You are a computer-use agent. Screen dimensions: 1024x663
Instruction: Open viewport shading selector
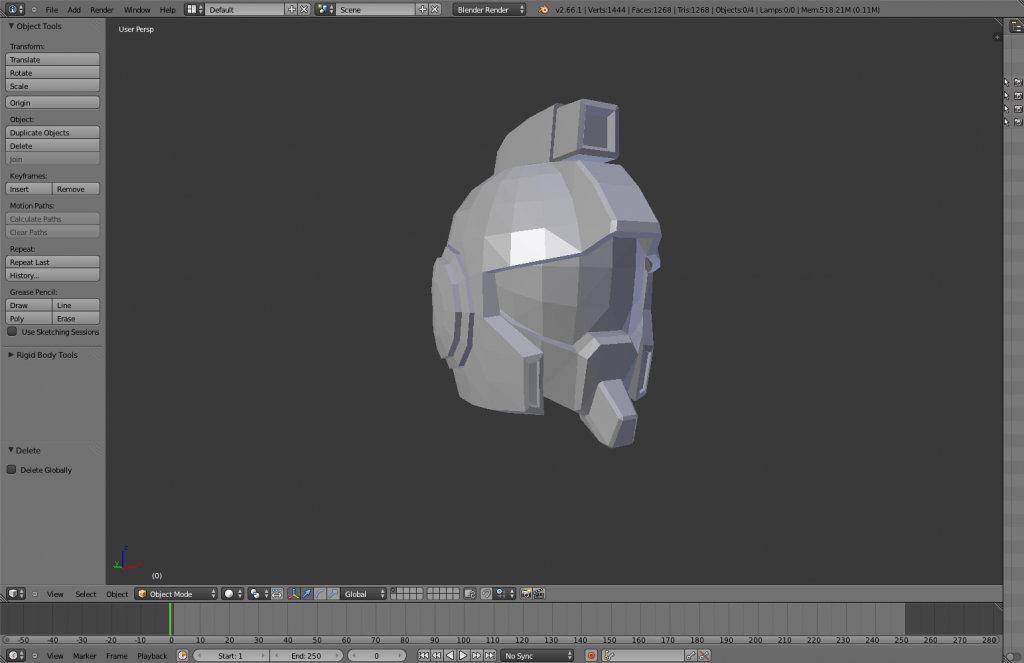coord(232,594)
